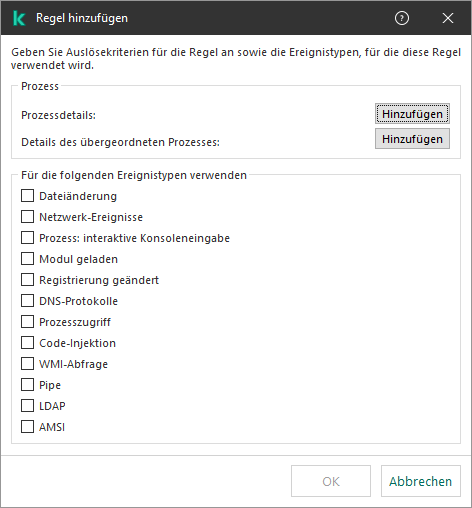Open help via the question mark icon

(x=402, y=18)
